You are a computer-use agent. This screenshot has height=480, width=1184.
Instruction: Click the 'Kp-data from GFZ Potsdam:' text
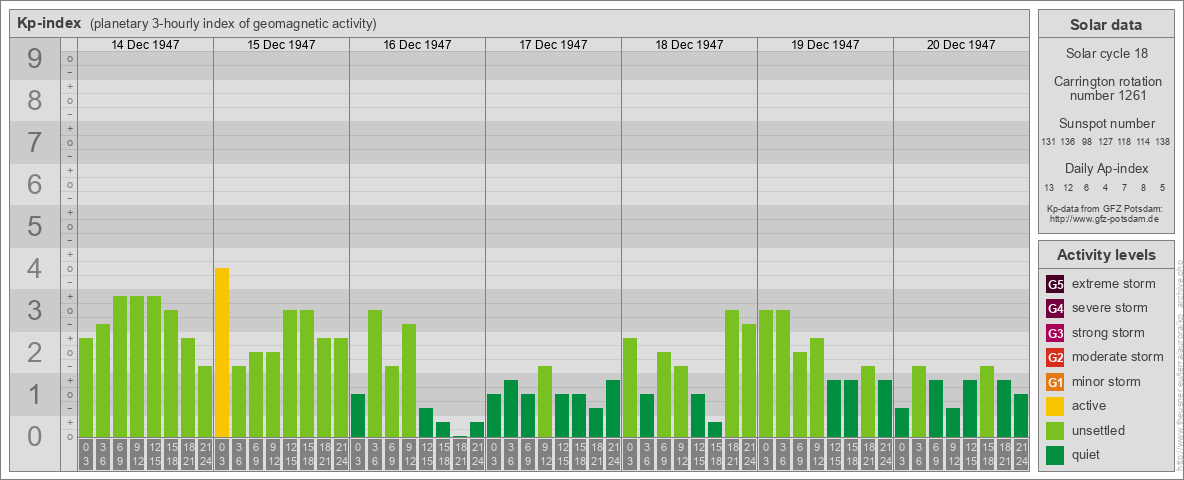click(x=1106, y=208)
